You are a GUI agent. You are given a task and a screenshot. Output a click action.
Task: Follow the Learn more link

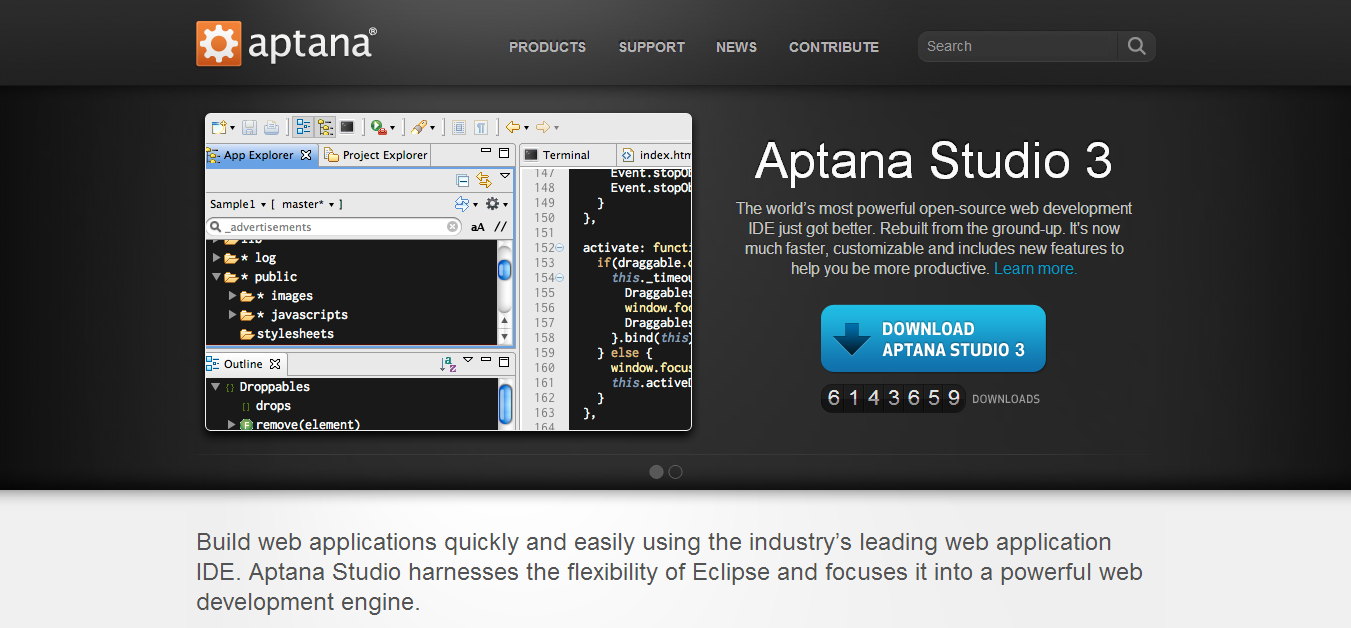(x=1035, y=269)
